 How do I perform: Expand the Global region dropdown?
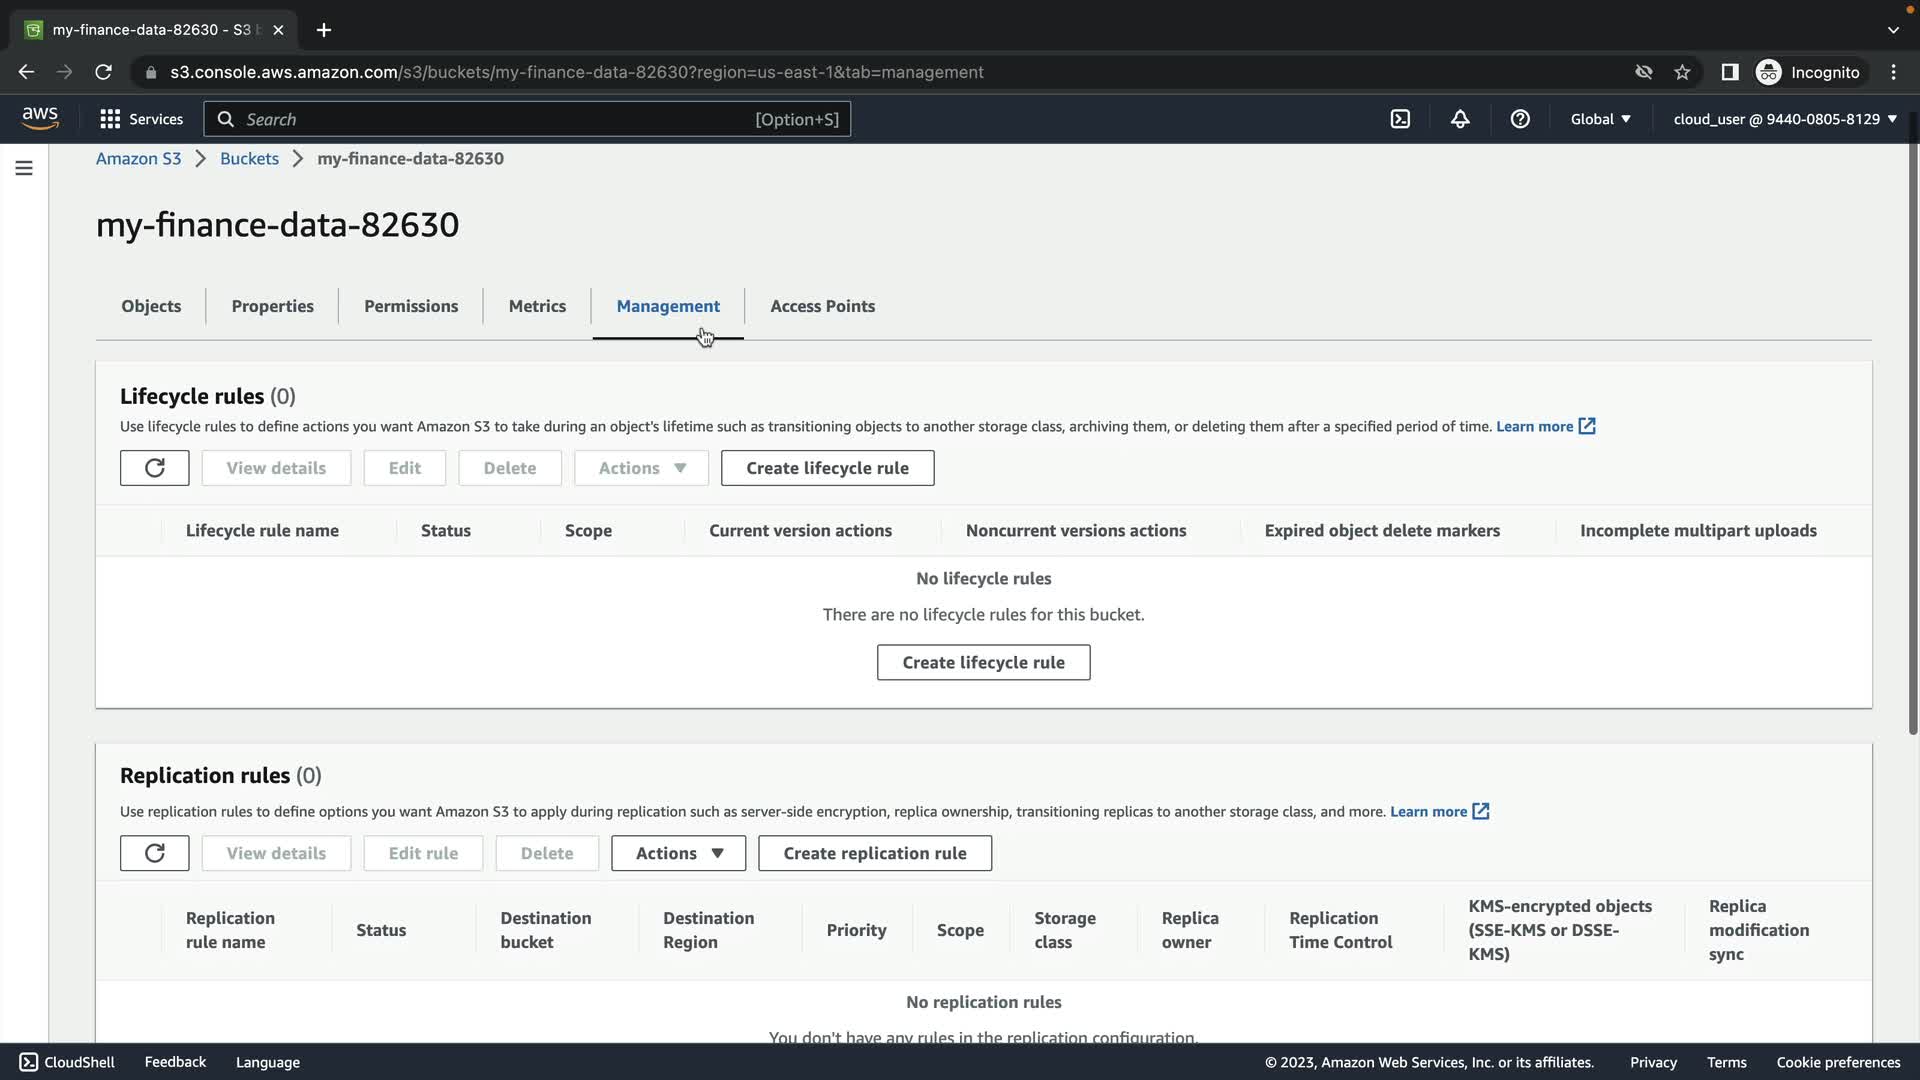point(1600,119)
